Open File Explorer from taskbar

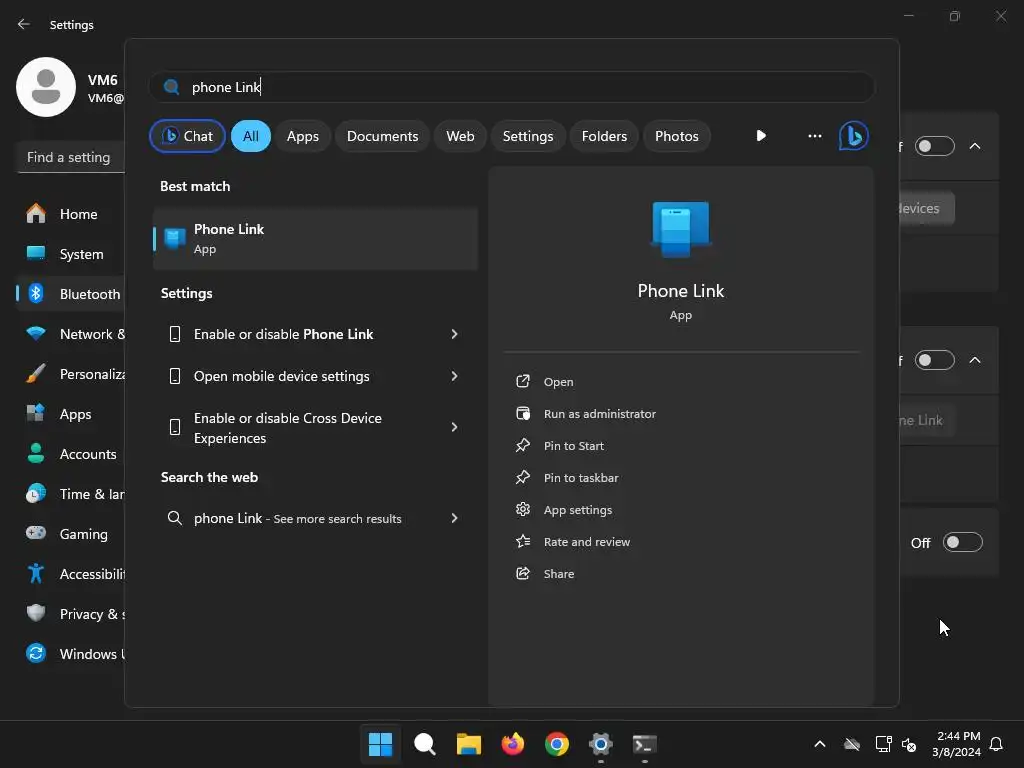(x=468, y=744)
